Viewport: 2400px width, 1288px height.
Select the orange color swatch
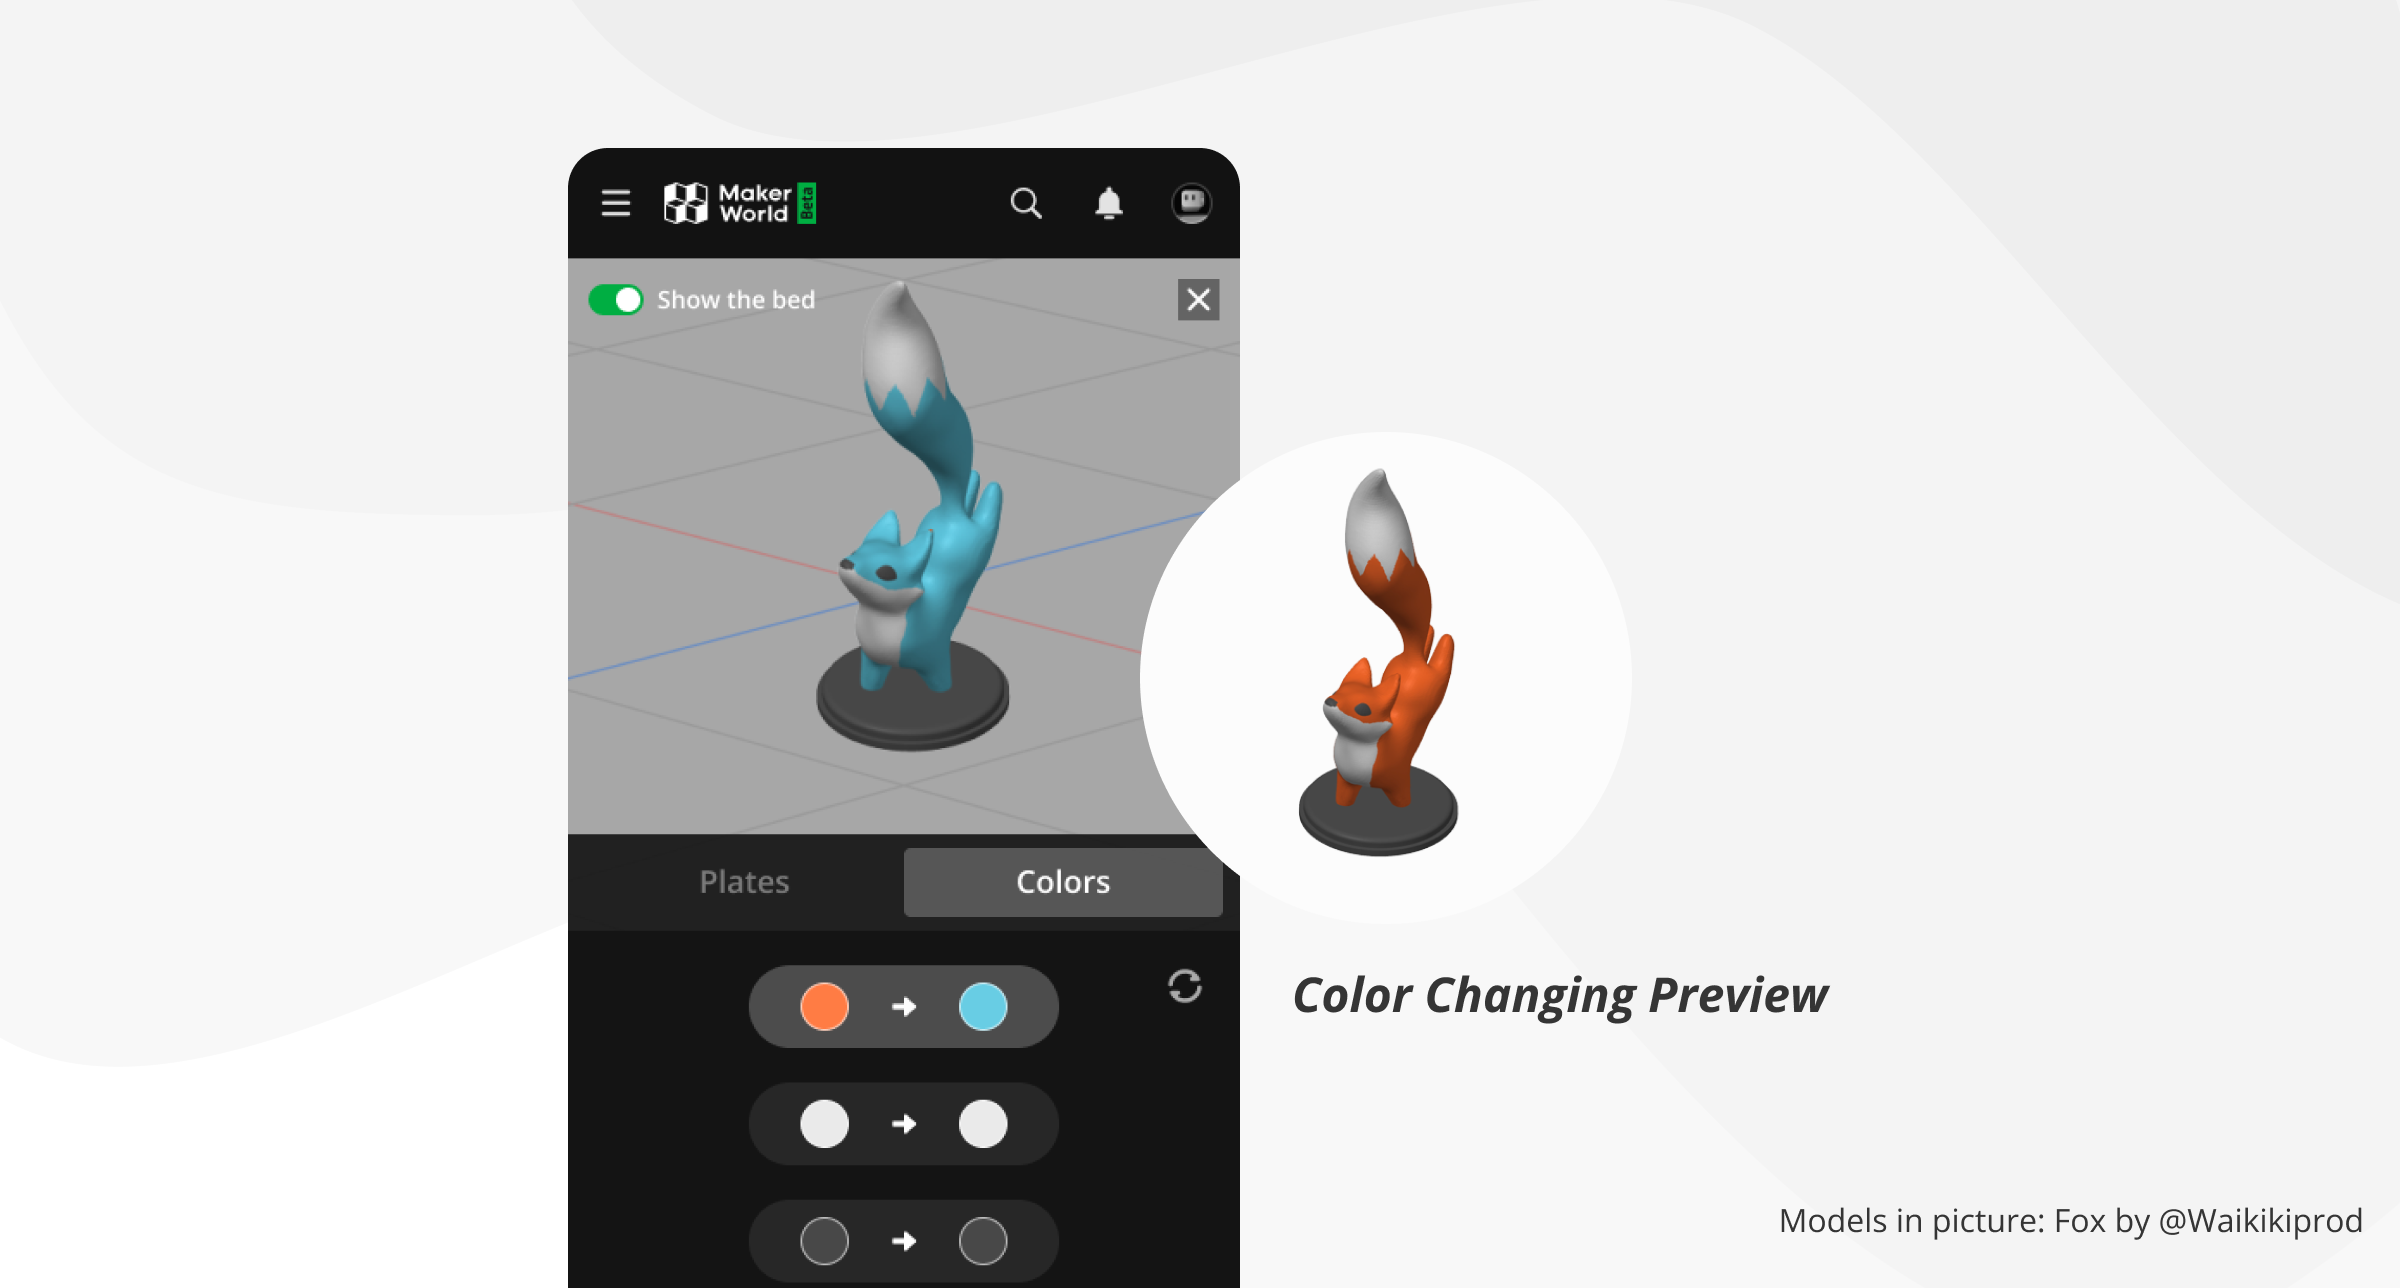click(x=822, y=1005)
